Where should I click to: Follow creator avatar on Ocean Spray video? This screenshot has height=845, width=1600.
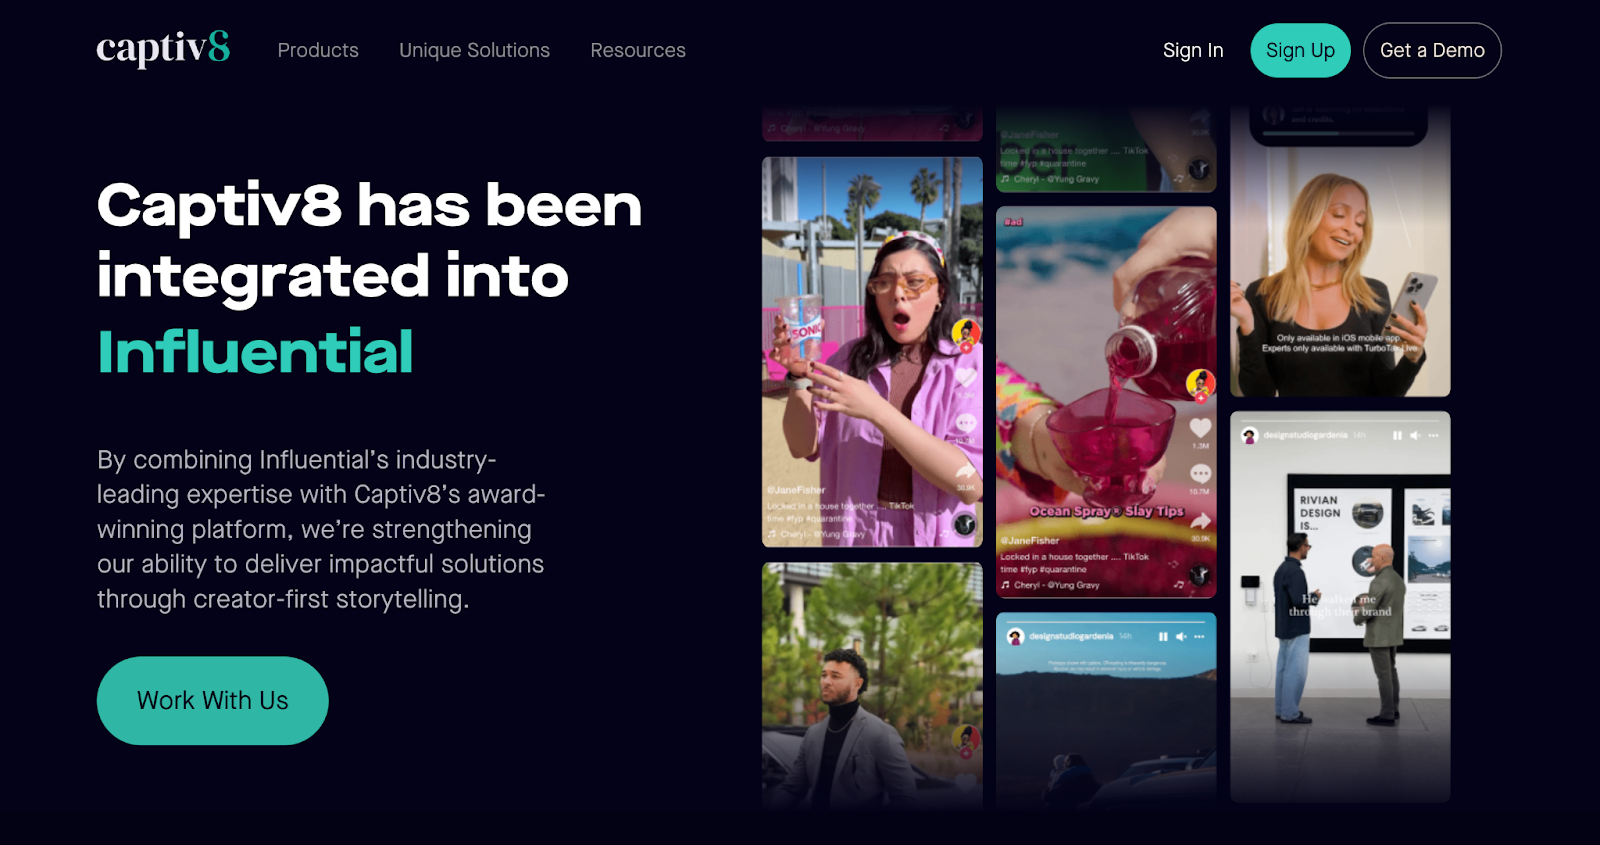1200,384
